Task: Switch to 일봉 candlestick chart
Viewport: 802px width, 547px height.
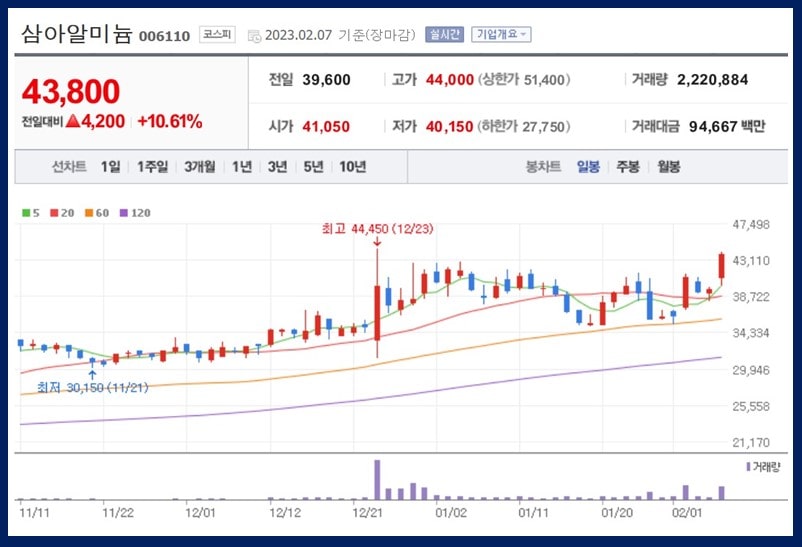Action: pyautogui.click(x=588, y=167)
